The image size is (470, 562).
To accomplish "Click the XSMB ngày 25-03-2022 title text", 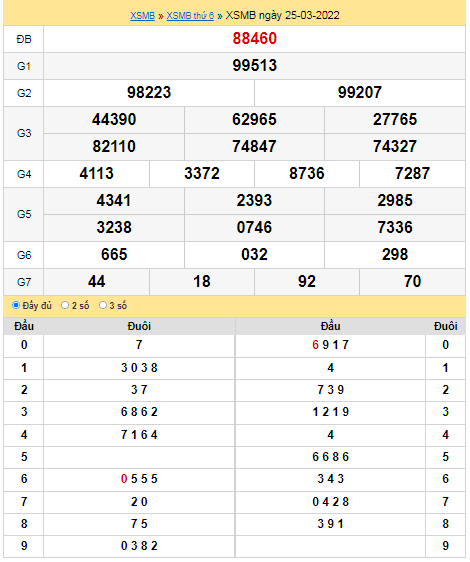I will pos(283,15).
